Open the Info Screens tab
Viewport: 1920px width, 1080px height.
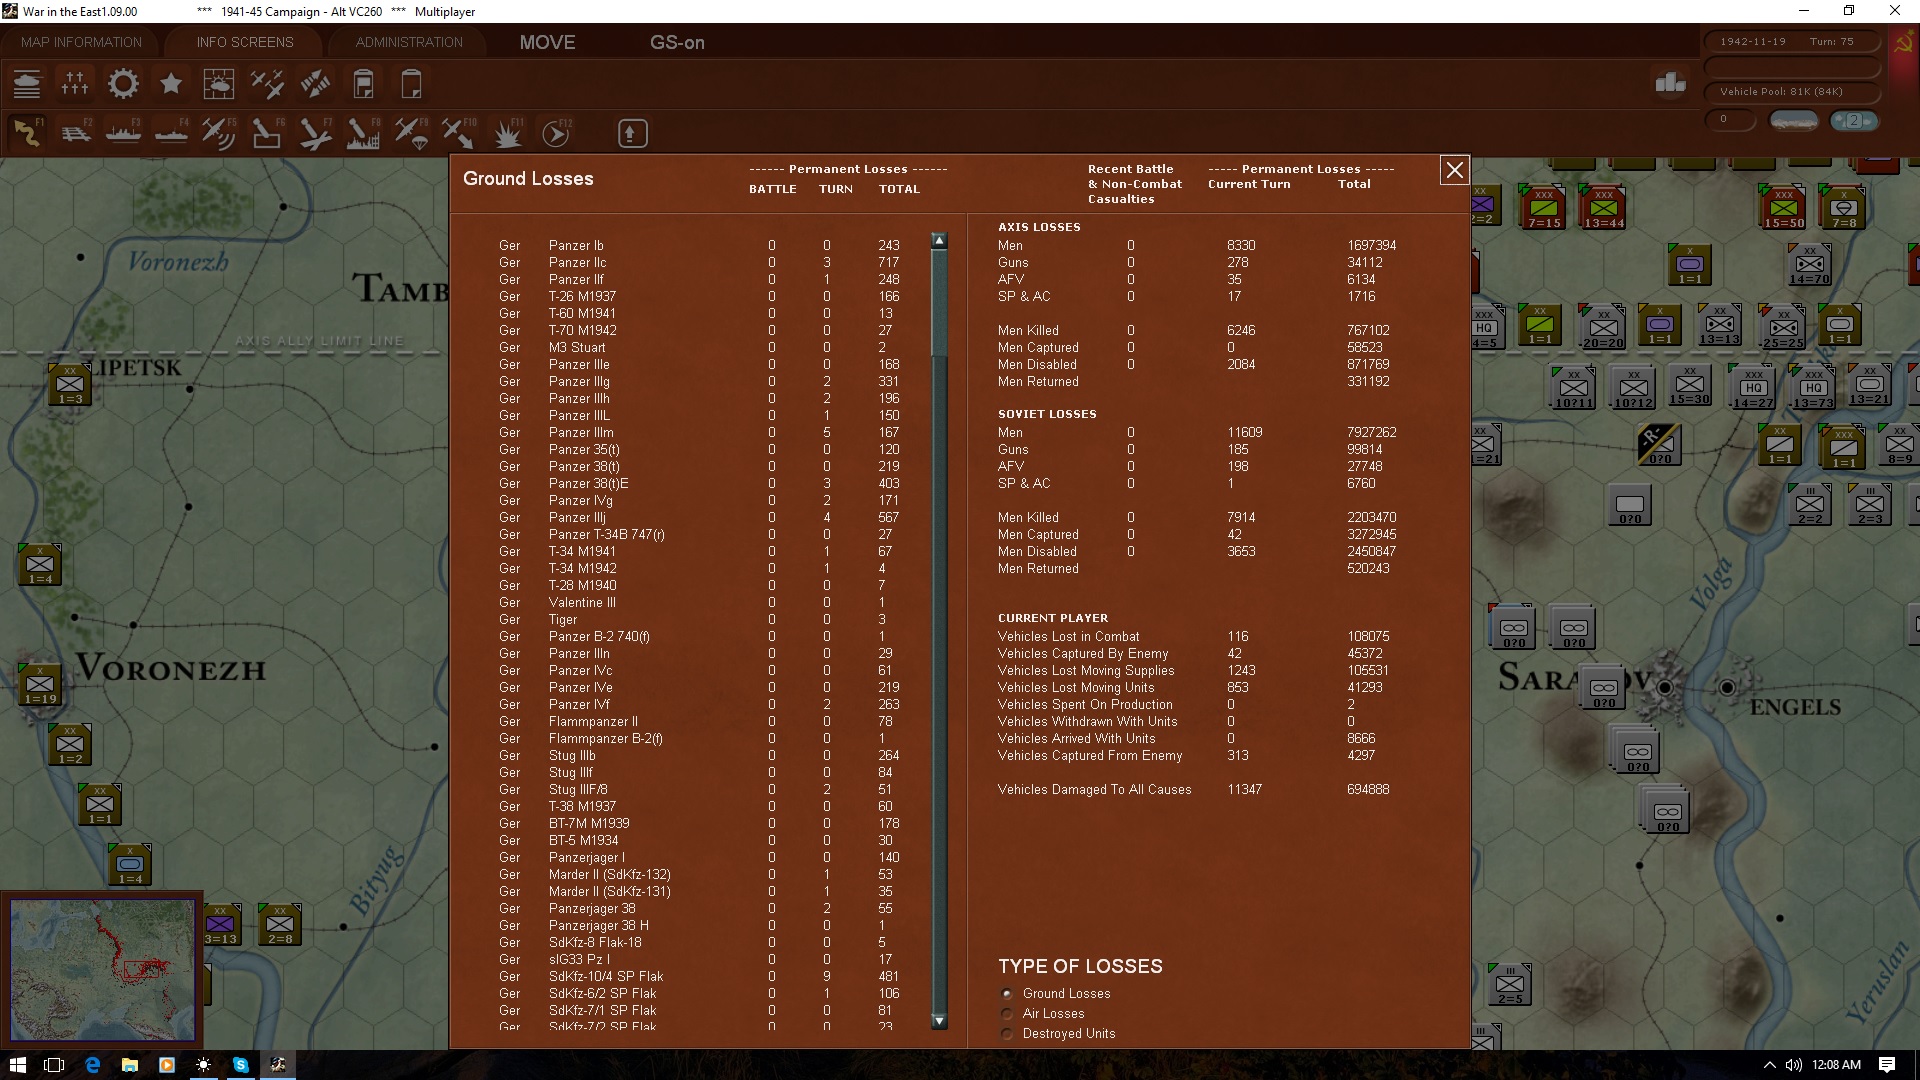(245, 42)
